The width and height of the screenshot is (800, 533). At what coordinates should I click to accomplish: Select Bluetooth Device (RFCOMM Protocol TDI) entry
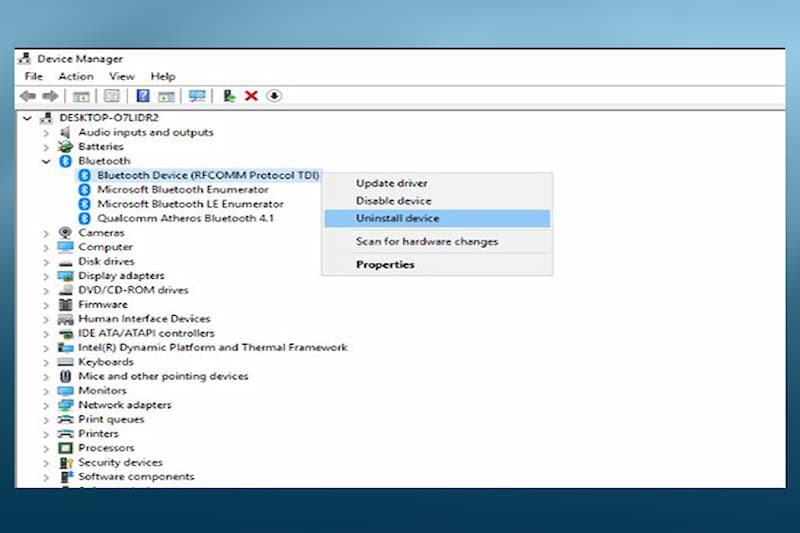coord(208,175)
